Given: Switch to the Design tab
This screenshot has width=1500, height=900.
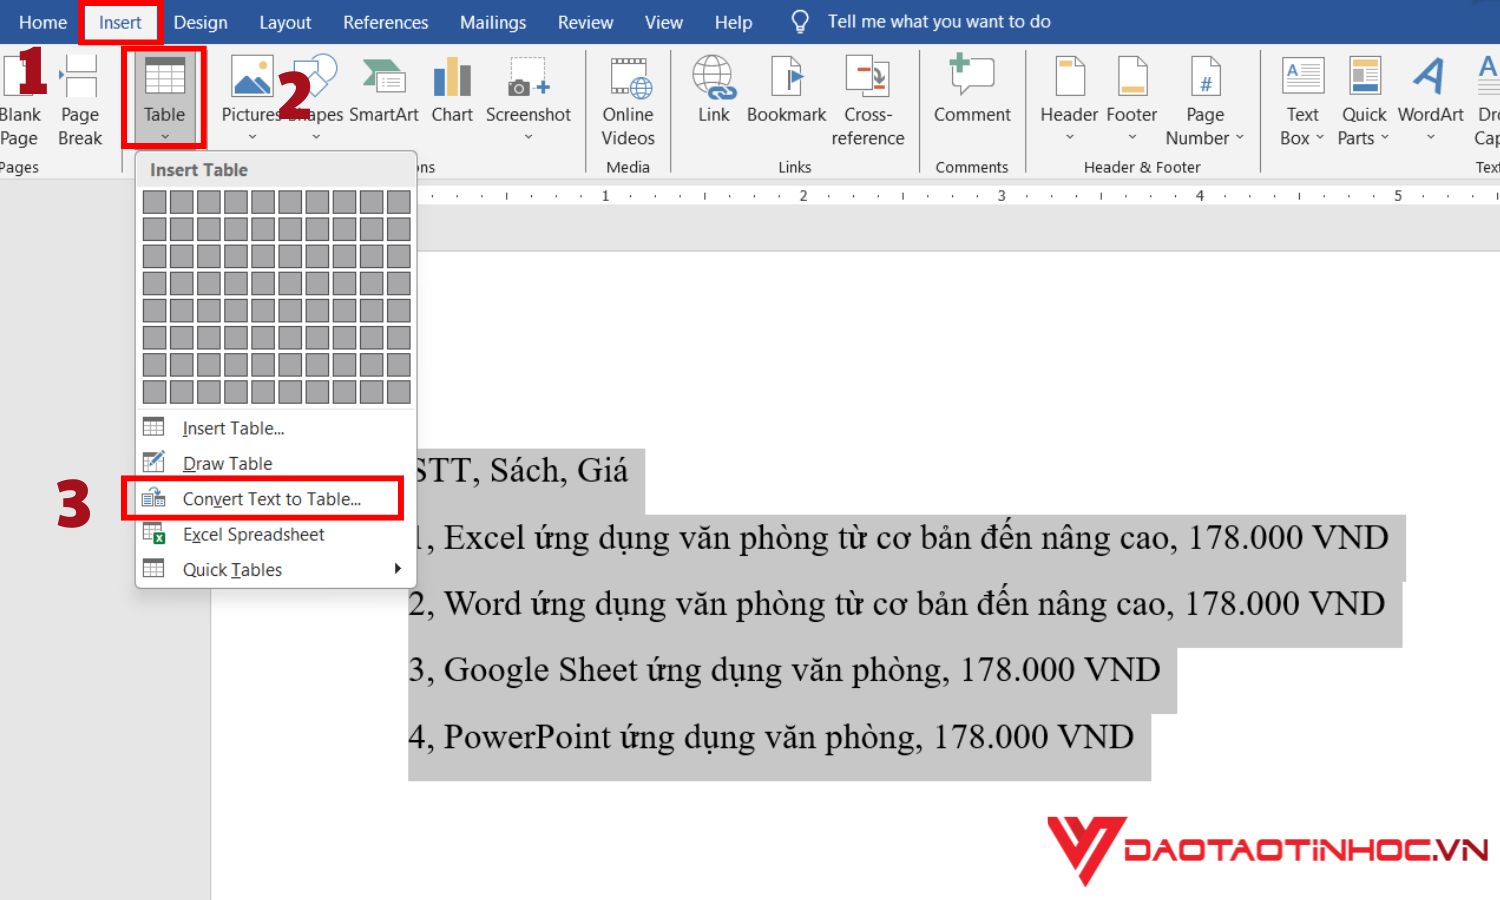Looking at the screenshot, I should [200, 22].
